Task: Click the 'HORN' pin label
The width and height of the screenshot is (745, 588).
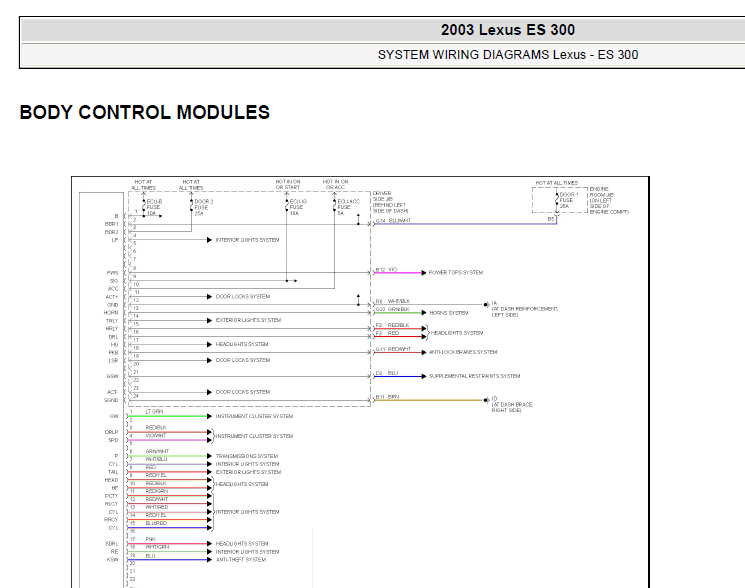Action: (x=111, y=313)
